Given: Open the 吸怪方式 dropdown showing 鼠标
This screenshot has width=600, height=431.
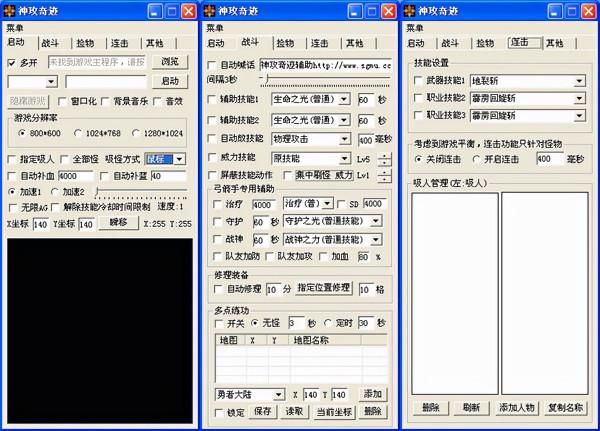Looking at the screenshot, I should tap(180, 159).
